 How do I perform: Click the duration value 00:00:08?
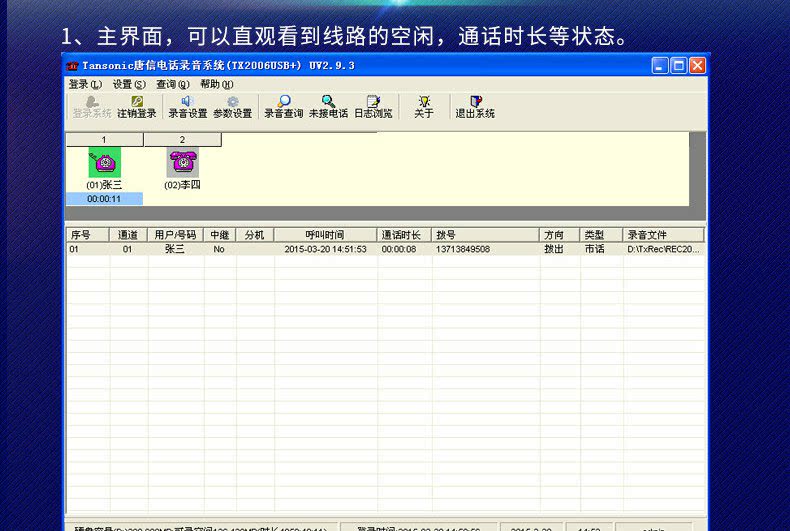[399, 249]
